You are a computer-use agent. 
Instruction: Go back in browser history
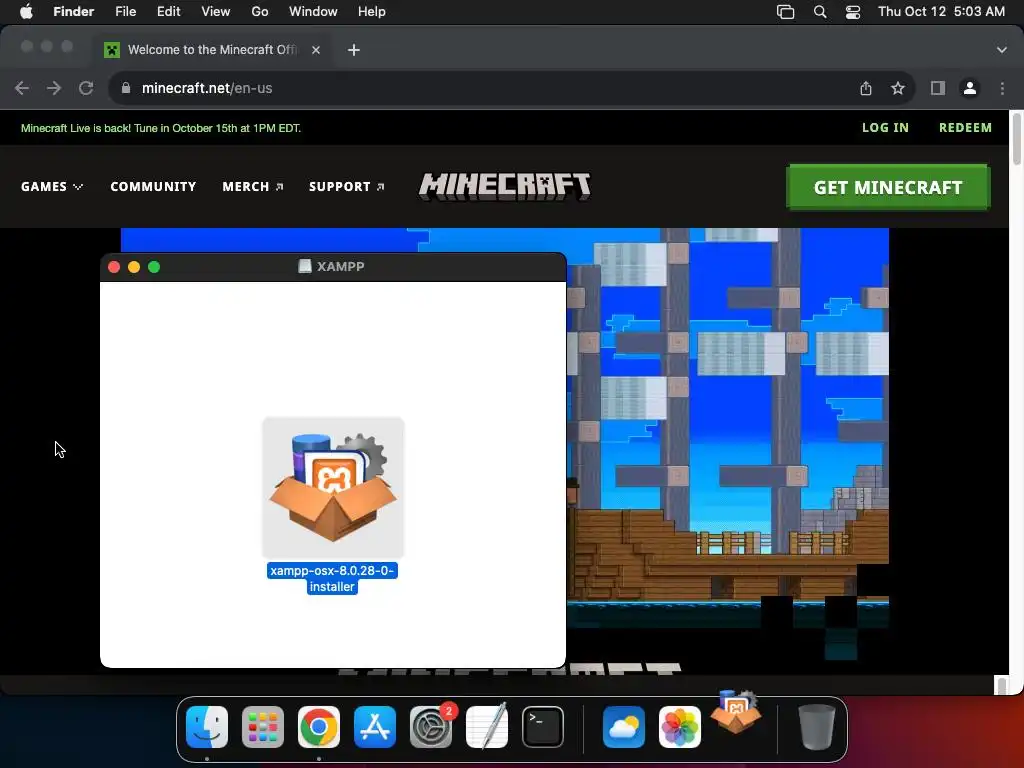pyautogui.click(x=22, y=88)
